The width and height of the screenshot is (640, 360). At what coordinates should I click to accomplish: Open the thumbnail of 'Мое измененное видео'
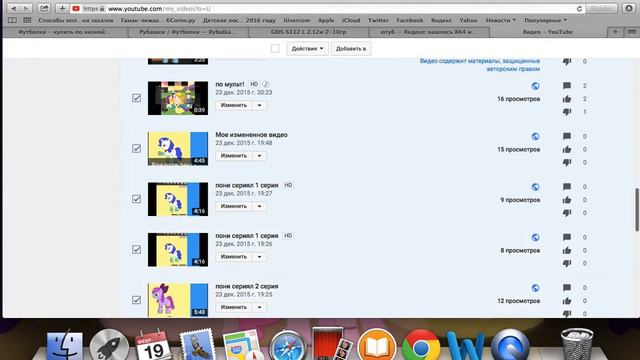pyautogui.click(x=178, y=149)
